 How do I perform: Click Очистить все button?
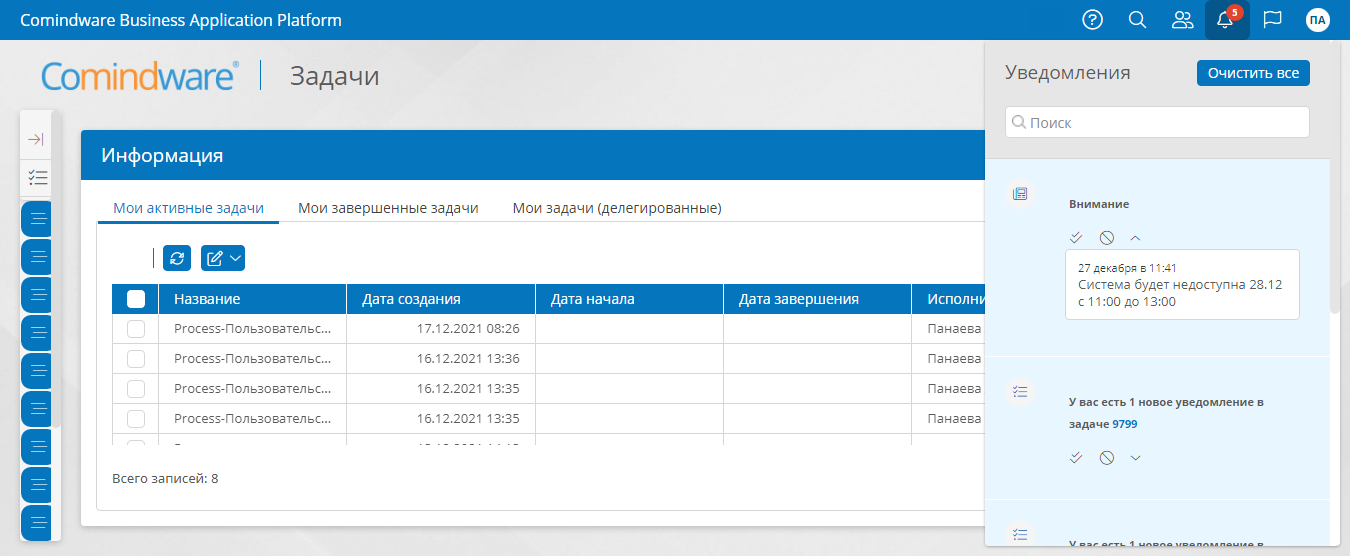coord(1253,73)
